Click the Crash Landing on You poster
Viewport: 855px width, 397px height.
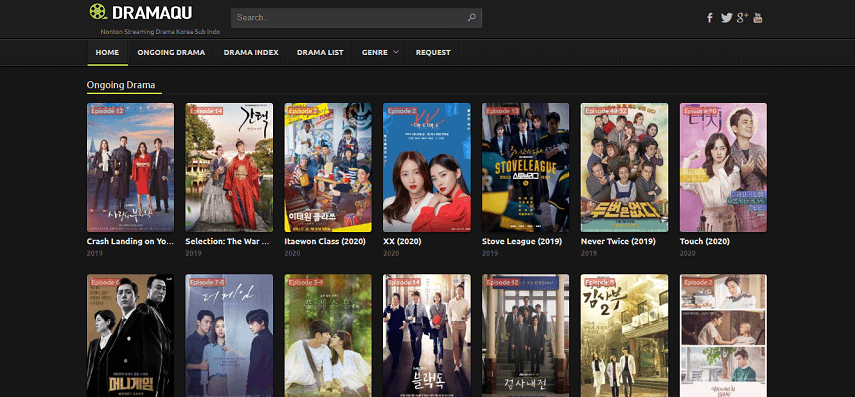(130, 167)
